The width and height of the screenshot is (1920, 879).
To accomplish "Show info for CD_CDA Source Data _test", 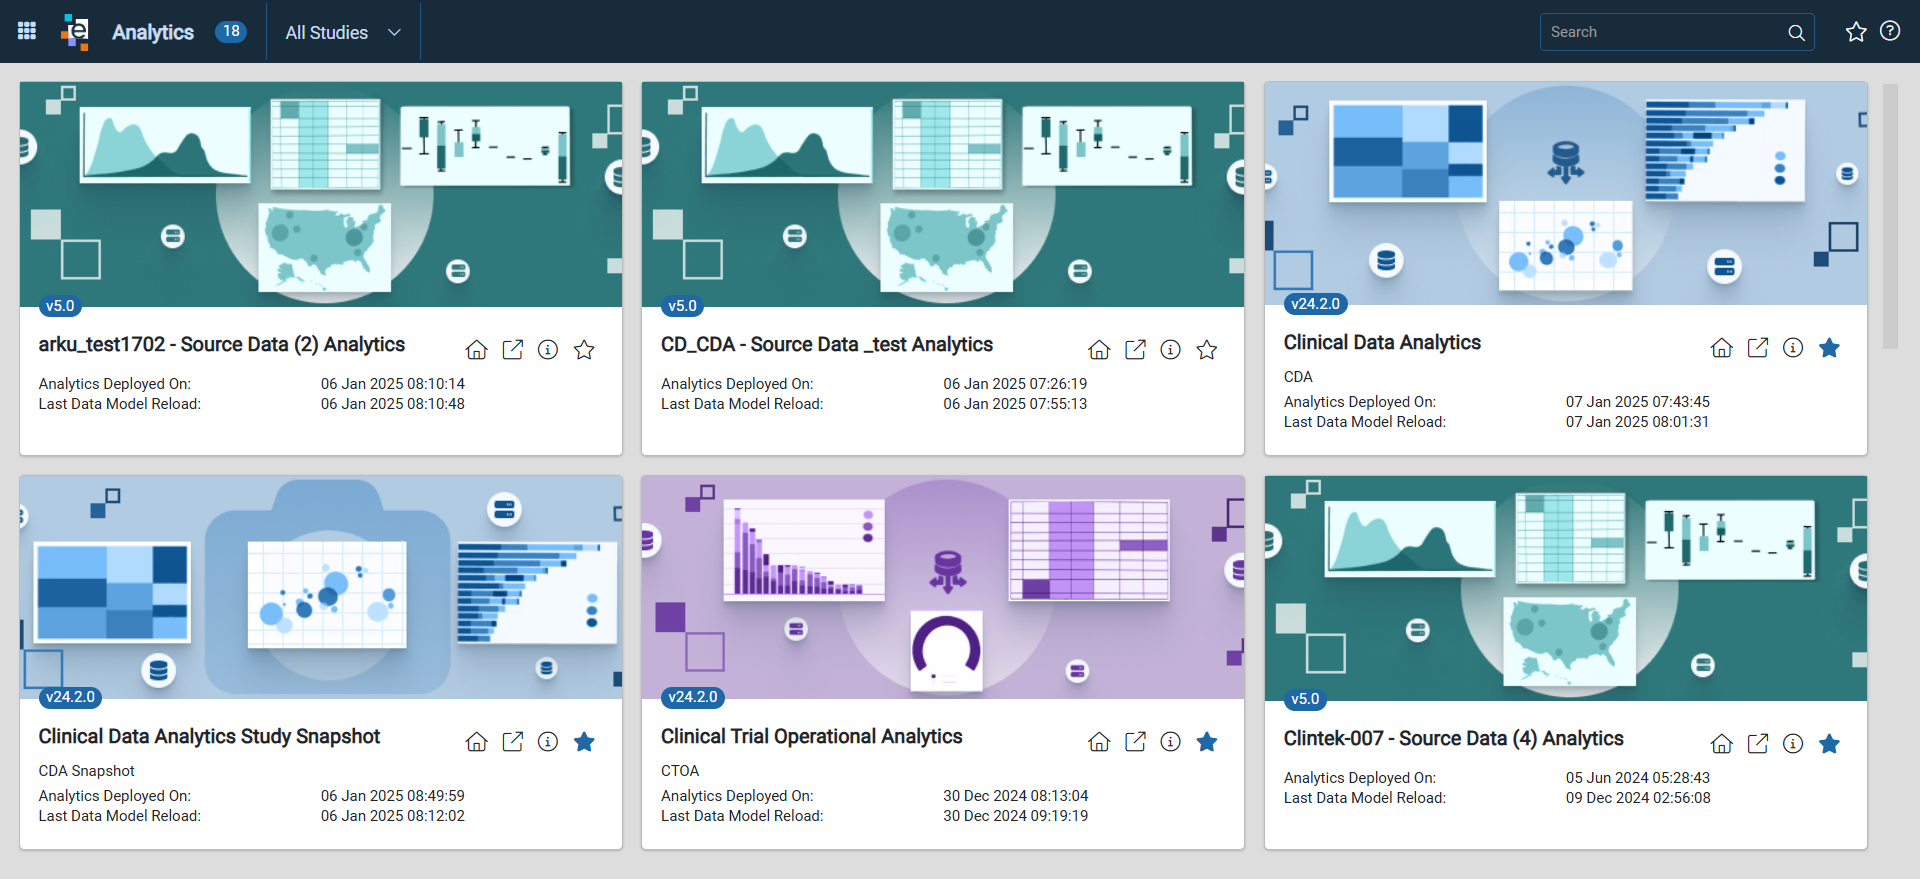I will tap(1170, 349).
